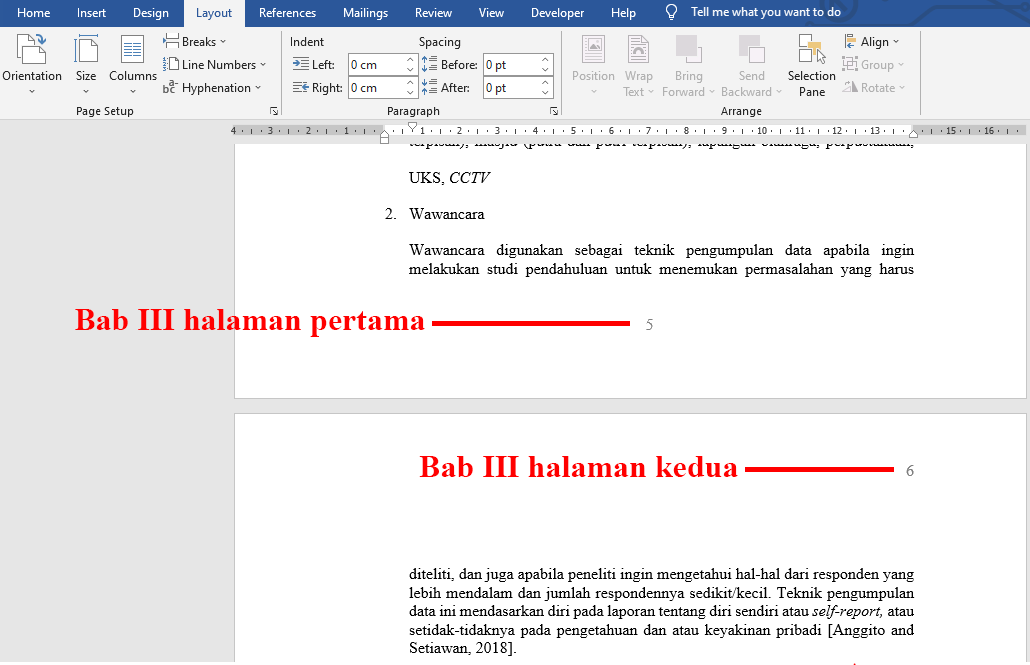
Task: Open the Paragraph dialog launcher
Action: click(x=554, y=113)
